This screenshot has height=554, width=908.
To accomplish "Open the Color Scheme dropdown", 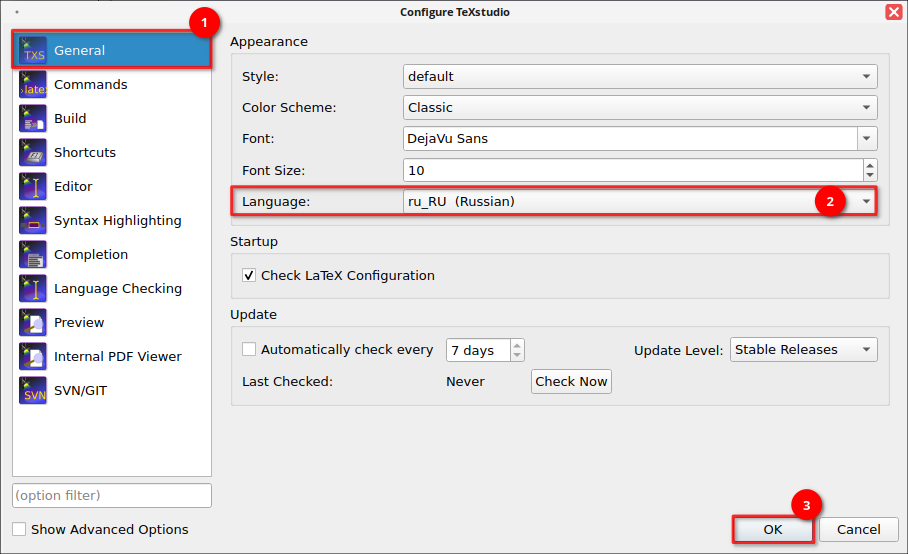I will (x=640, y=108).
